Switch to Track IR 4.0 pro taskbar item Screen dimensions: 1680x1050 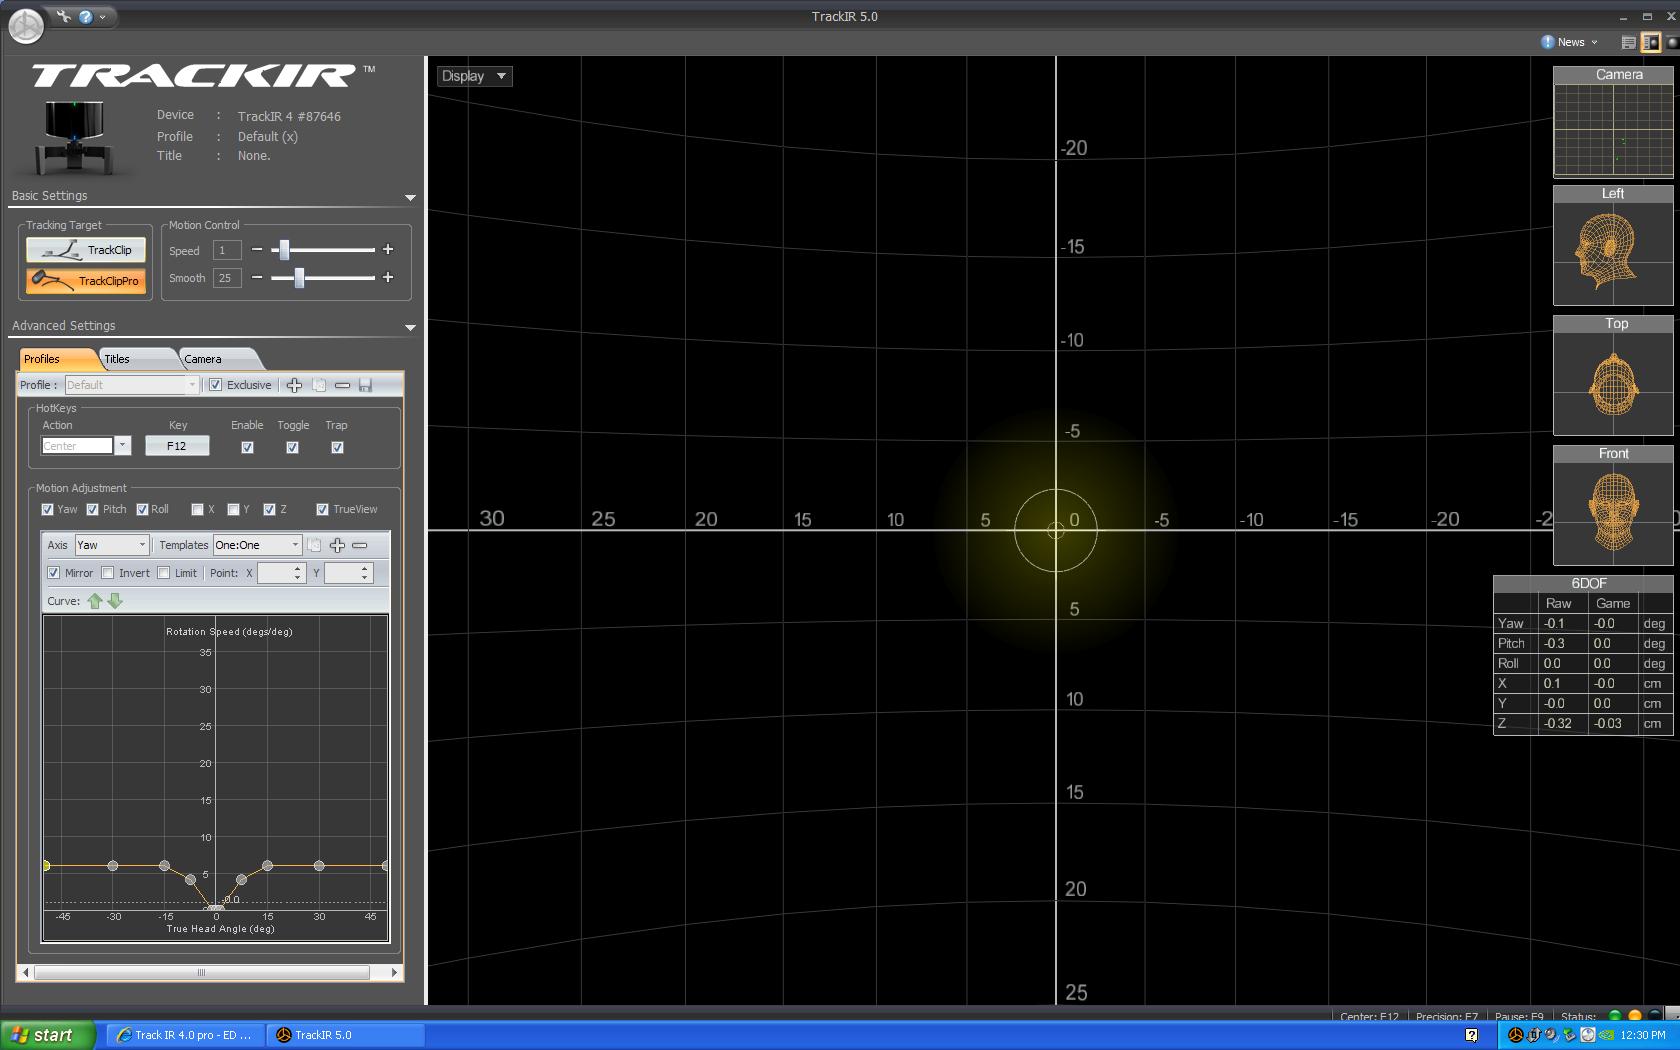click(x=184, y=1035)
